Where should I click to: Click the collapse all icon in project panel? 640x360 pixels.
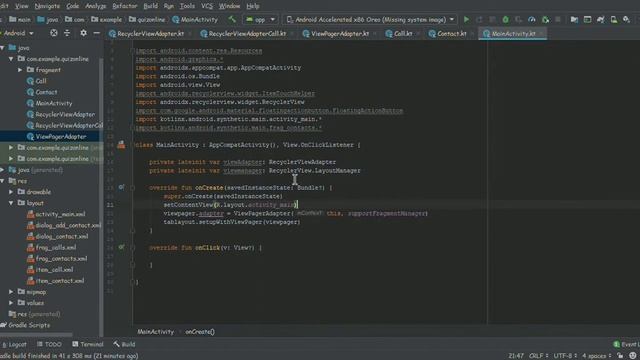point(67,33)
